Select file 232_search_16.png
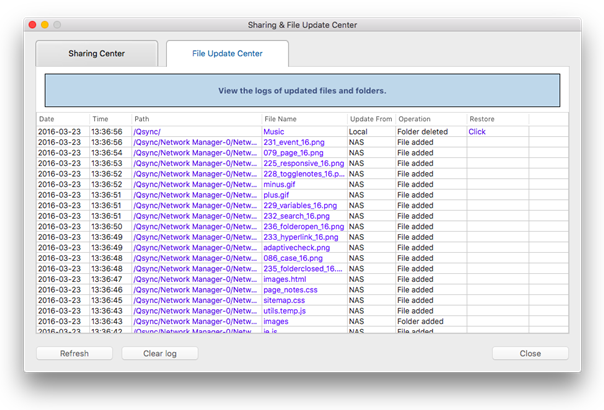This screenshot has height=410, width=604. 297,216
